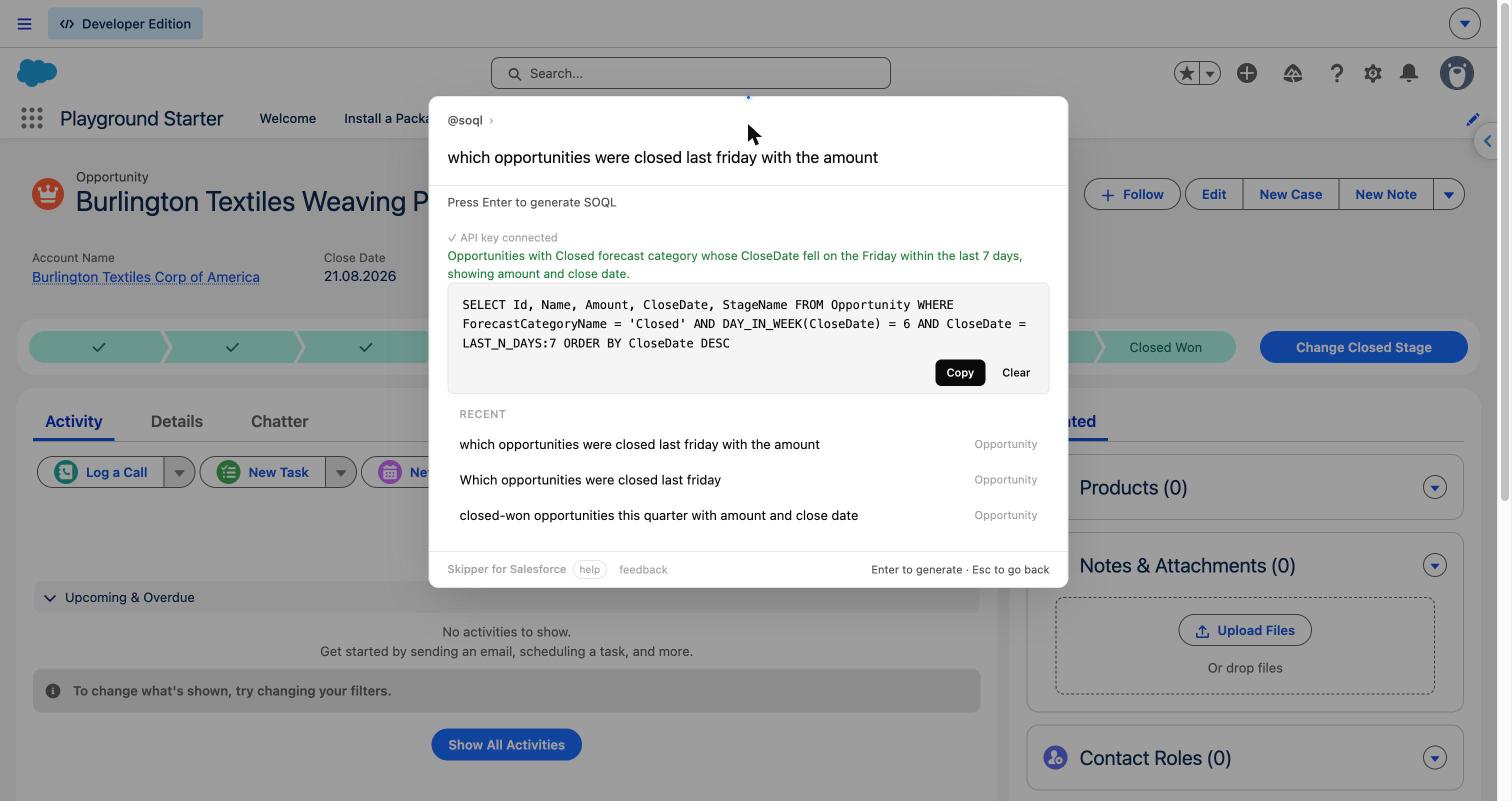Click the page vertical scrollbar

[1505, 250]
